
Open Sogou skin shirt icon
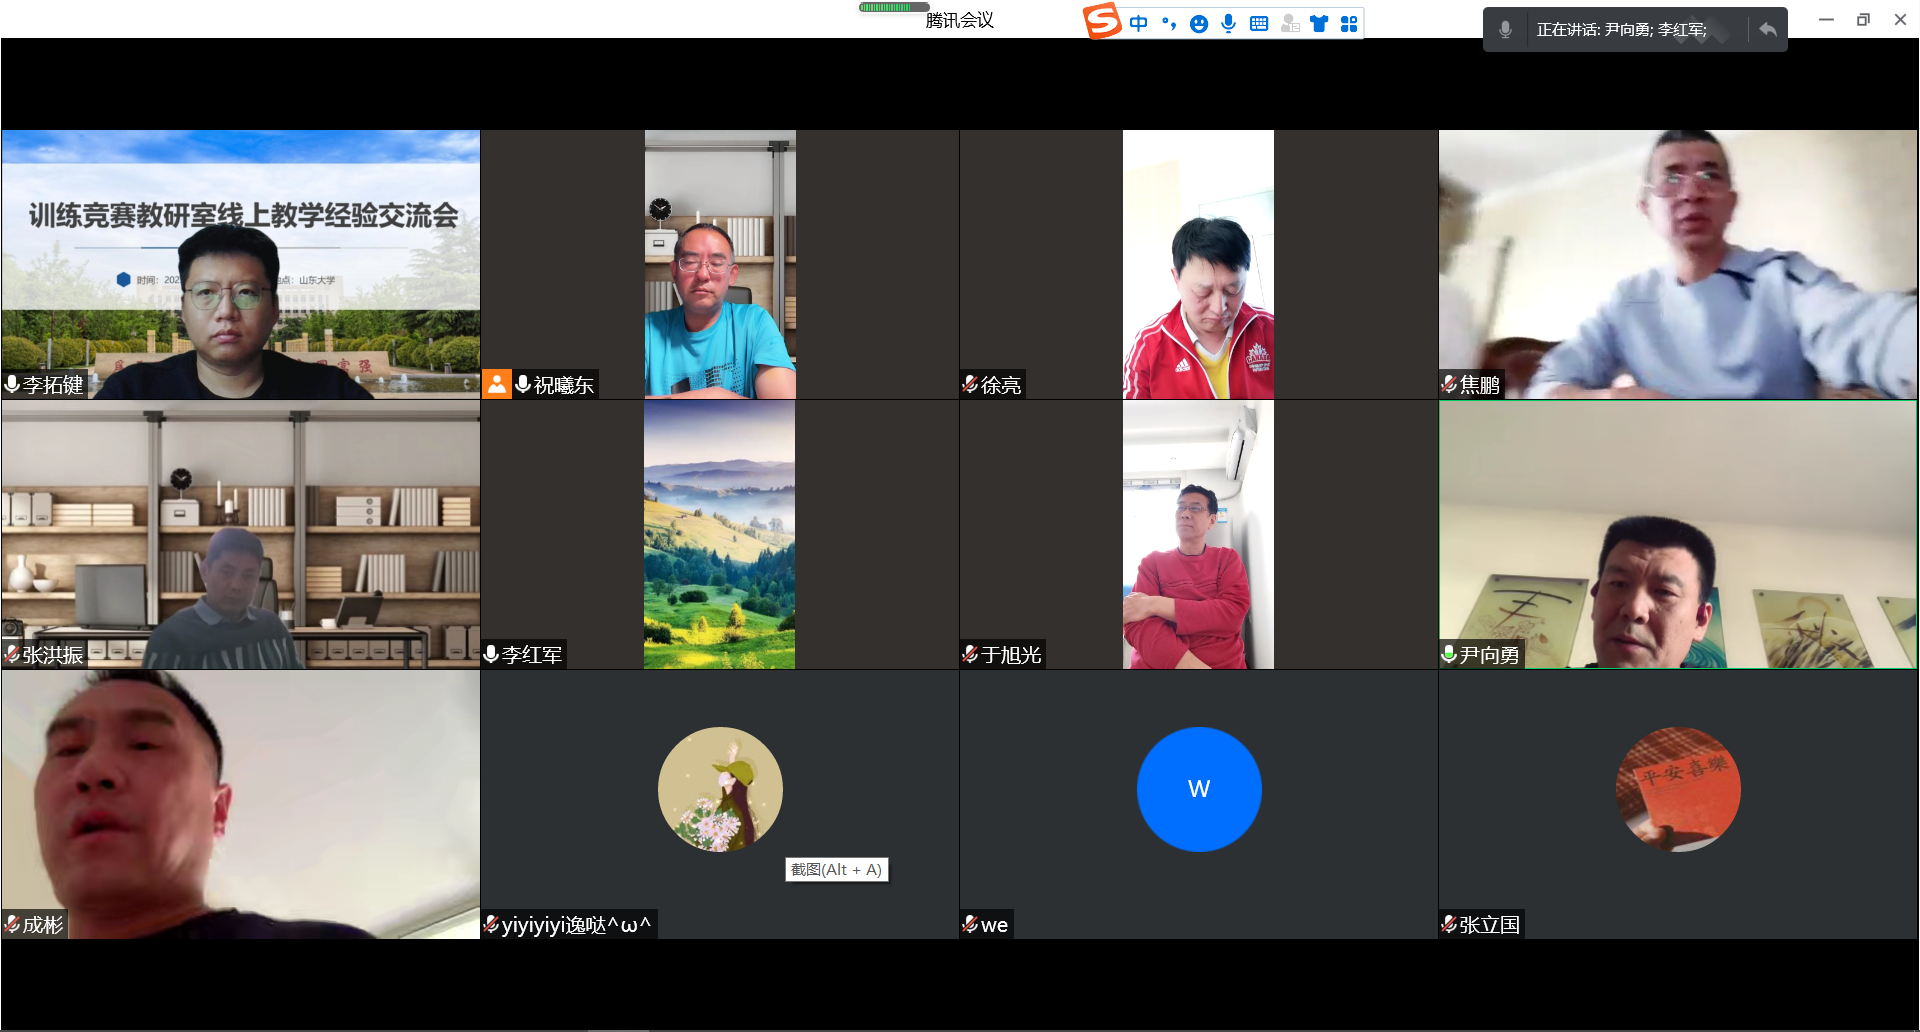1319,23
